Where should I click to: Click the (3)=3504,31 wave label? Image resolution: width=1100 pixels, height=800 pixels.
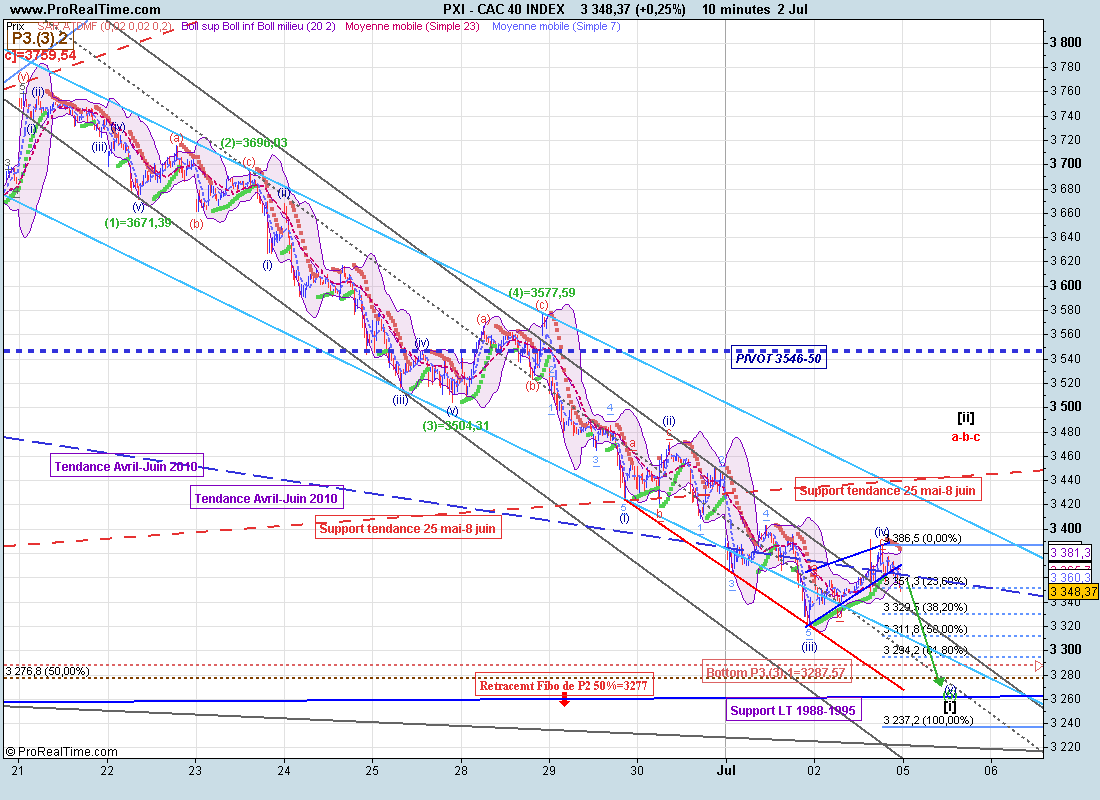[x=456, y=425]
